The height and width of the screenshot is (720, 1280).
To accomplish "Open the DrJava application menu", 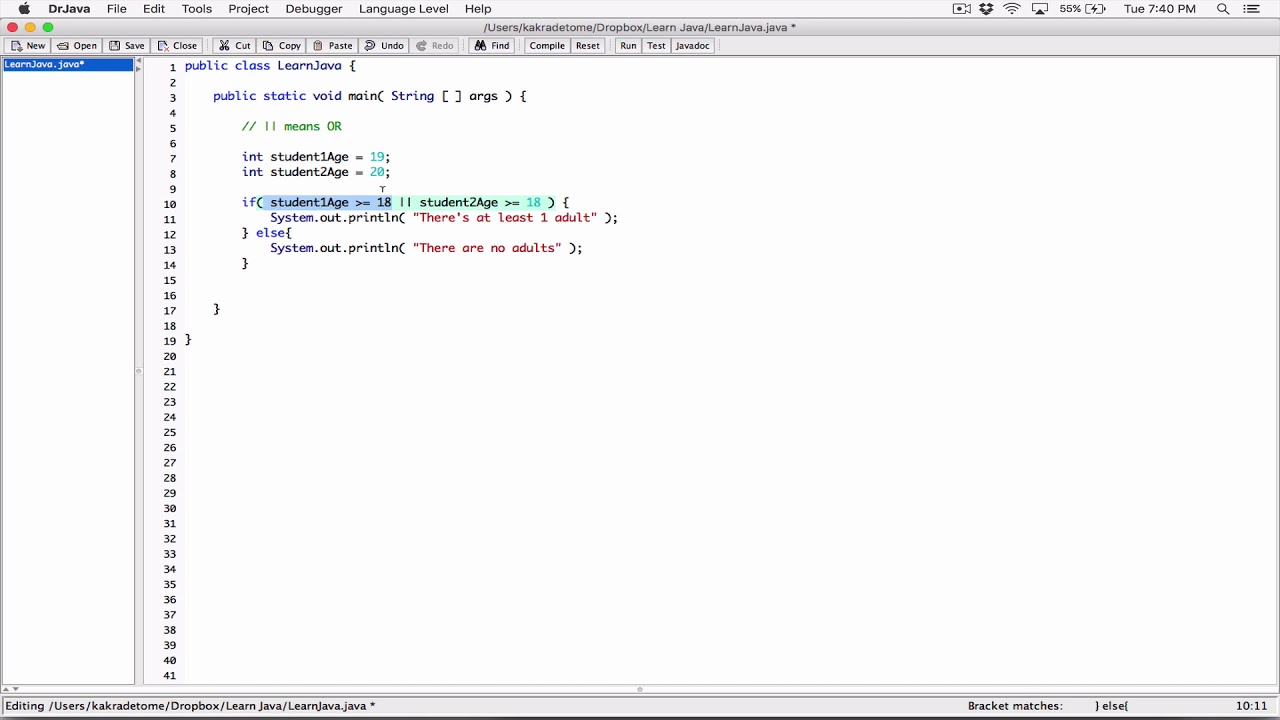I will pyautogui.click(x=69, y=9).
